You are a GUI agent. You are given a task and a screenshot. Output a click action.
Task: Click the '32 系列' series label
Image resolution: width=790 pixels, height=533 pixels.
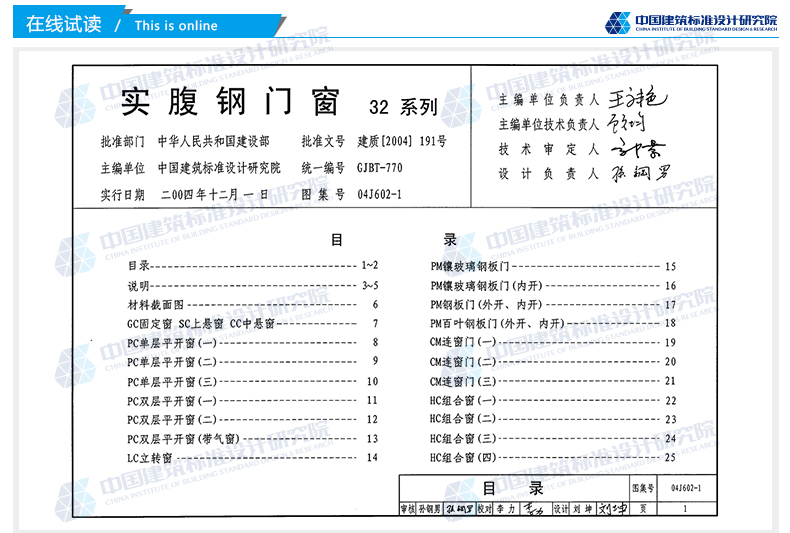[403, 107]
